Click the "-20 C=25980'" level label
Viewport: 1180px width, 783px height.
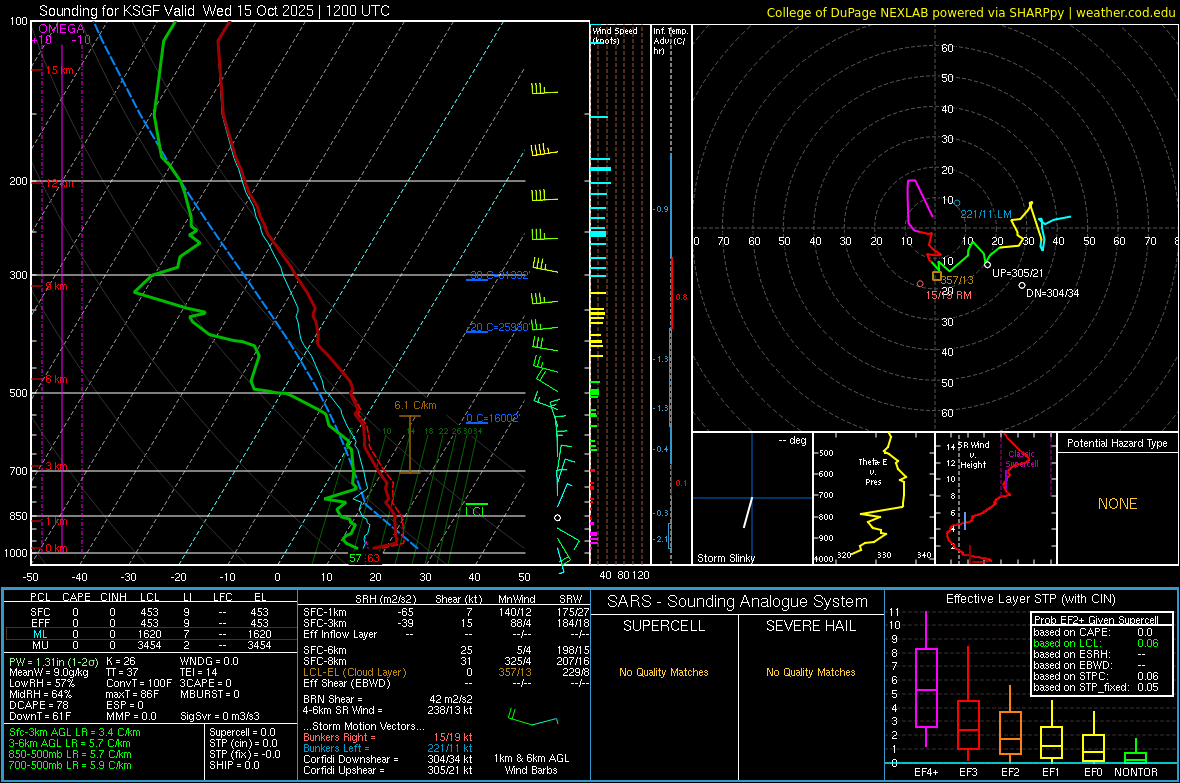(x=497, y=328)
